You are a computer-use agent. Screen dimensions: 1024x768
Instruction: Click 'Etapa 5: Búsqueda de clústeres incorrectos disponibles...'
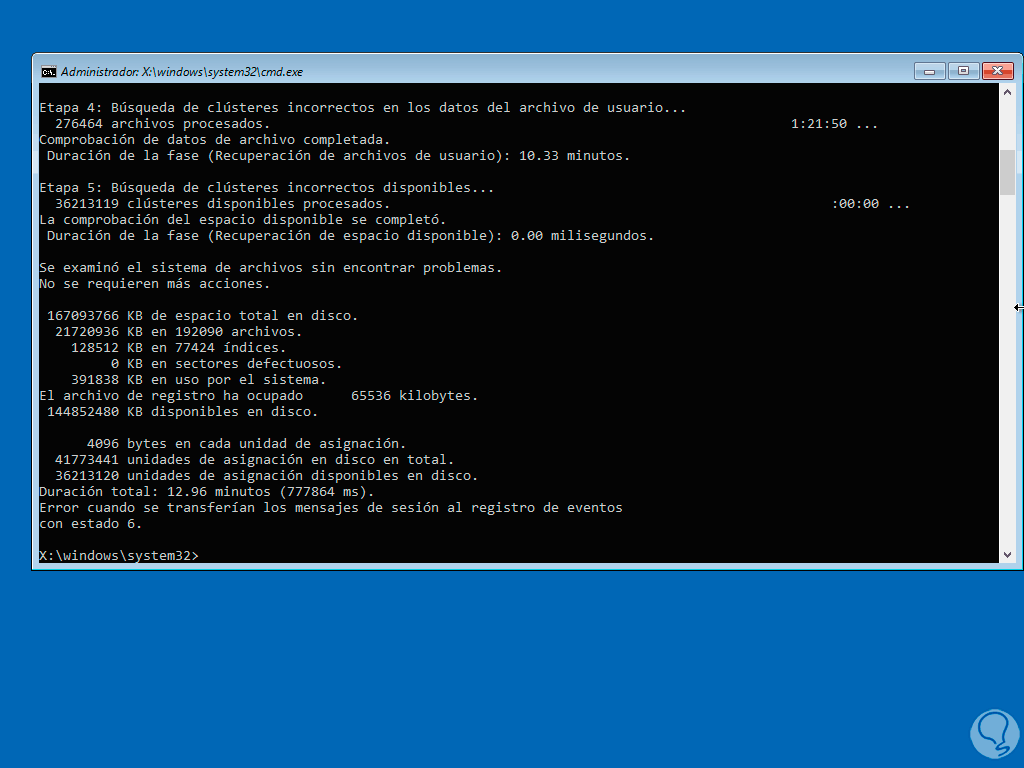tap(266, 188)
